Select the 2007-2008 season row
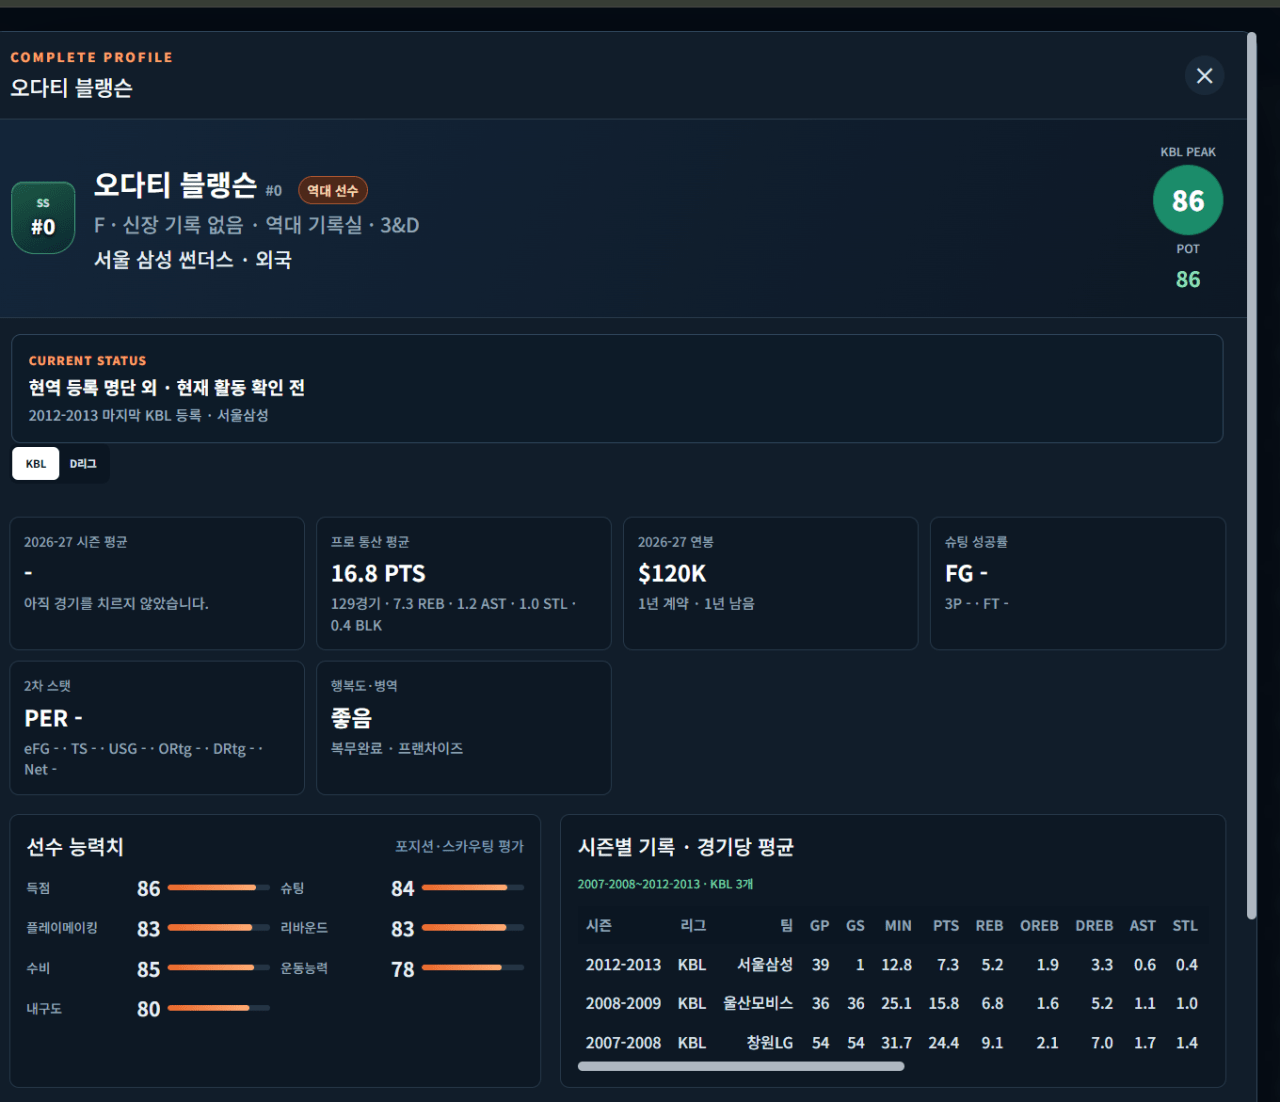Viewport: 1280px width, 1102px height. tap(892, 1043)
